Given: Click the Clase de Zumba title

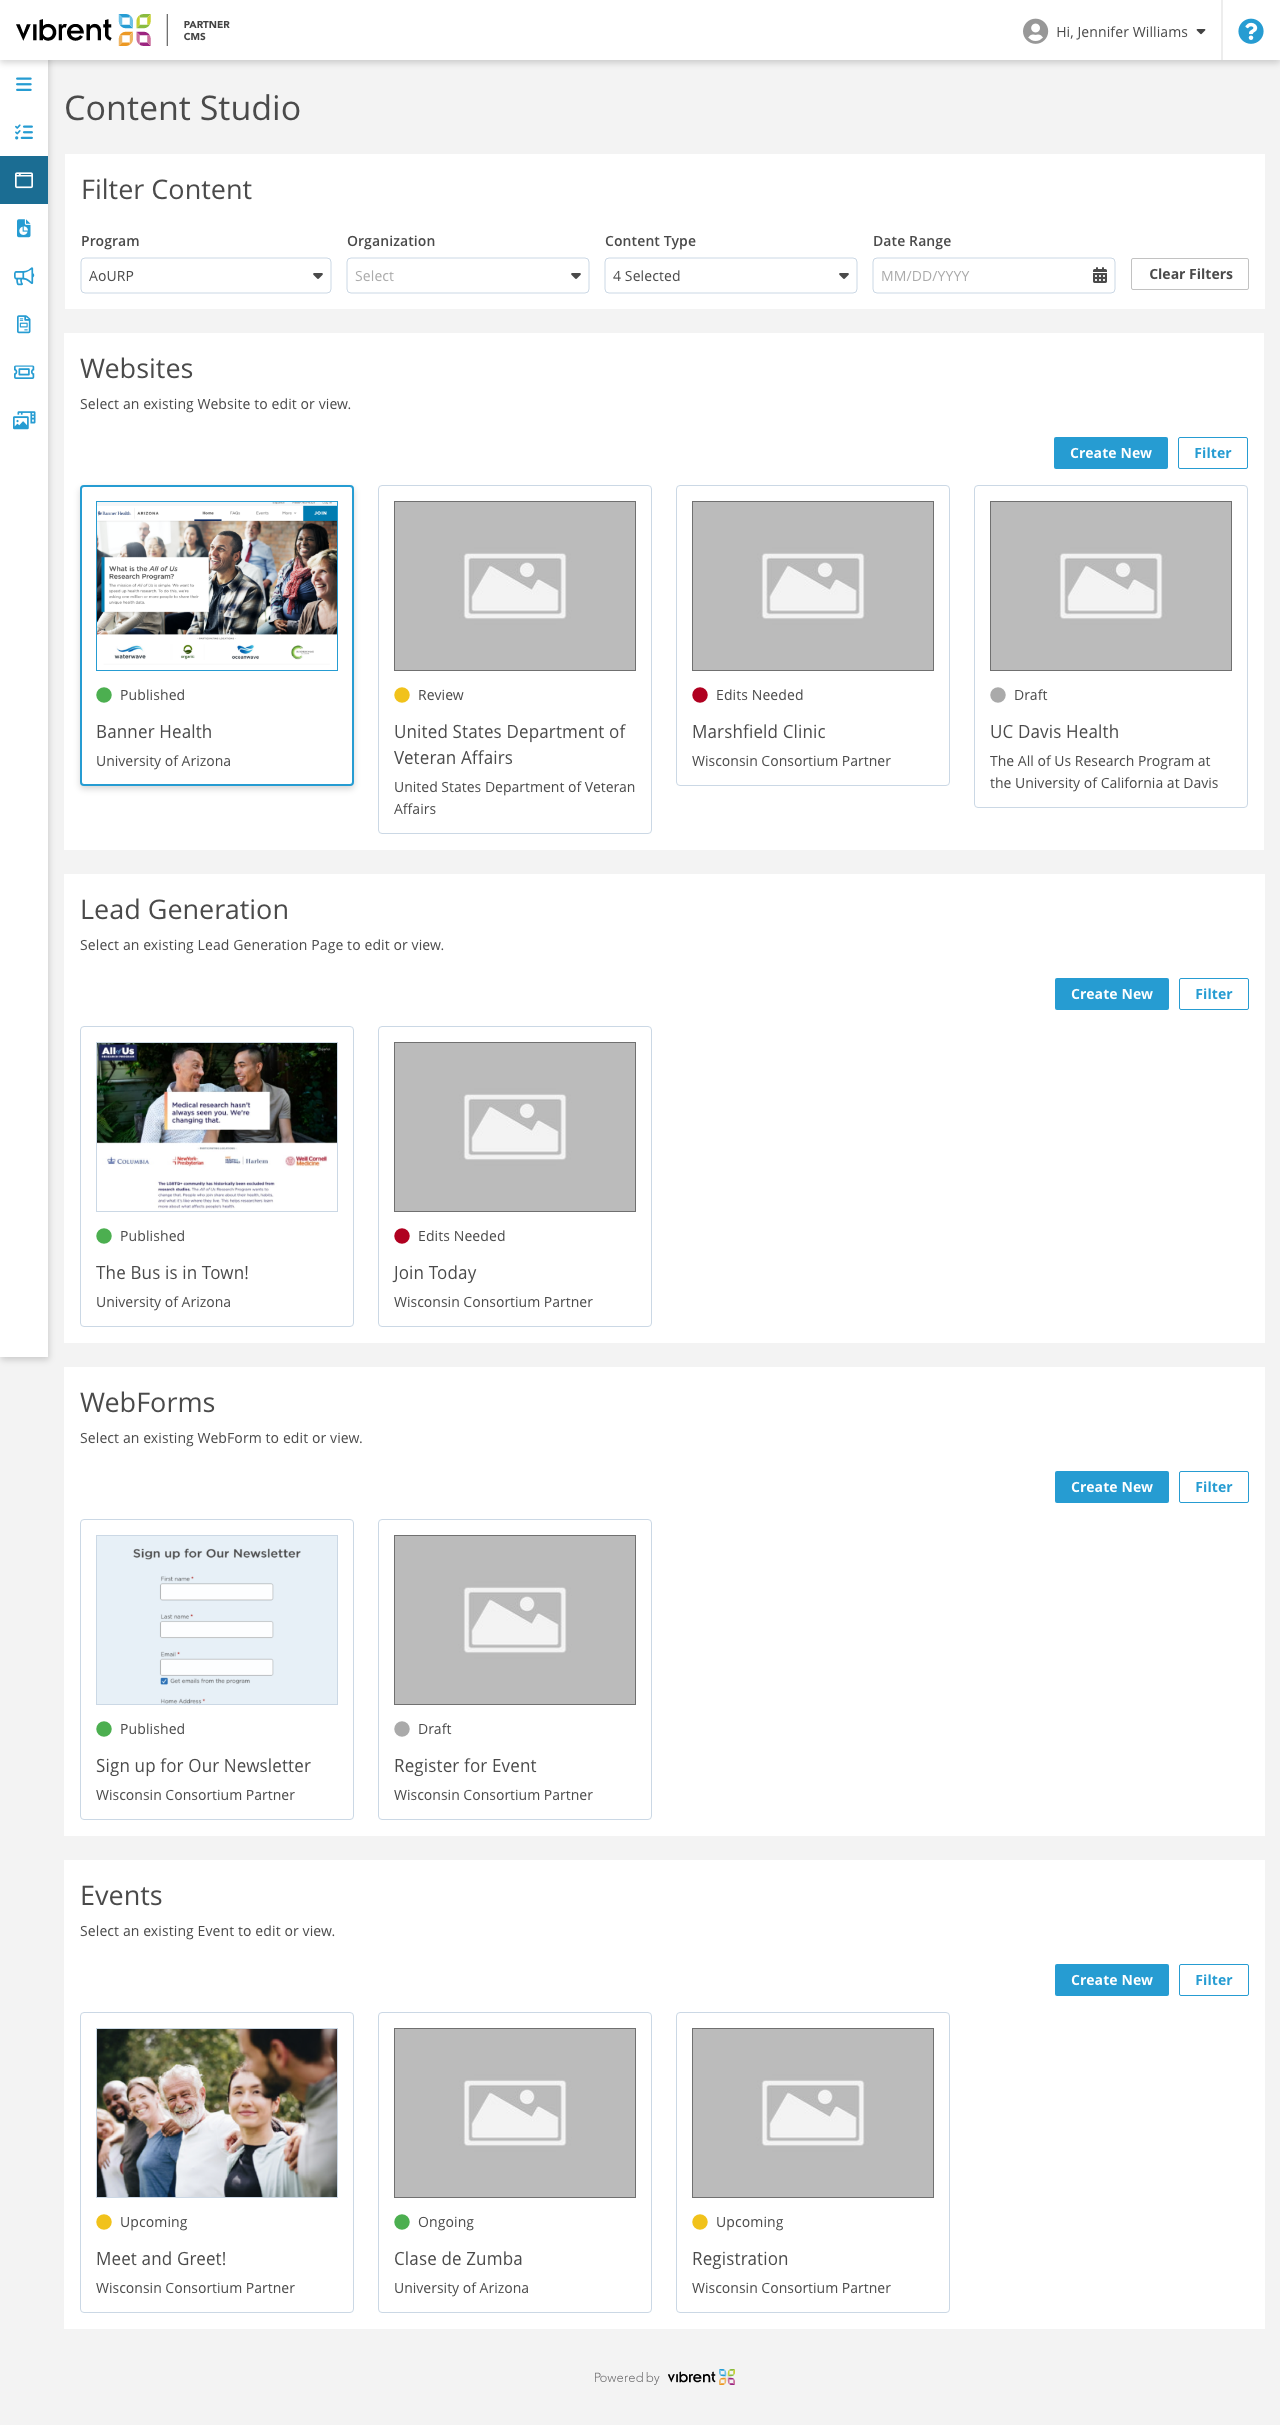Looking at the screenshot, I should [458, 2259].
